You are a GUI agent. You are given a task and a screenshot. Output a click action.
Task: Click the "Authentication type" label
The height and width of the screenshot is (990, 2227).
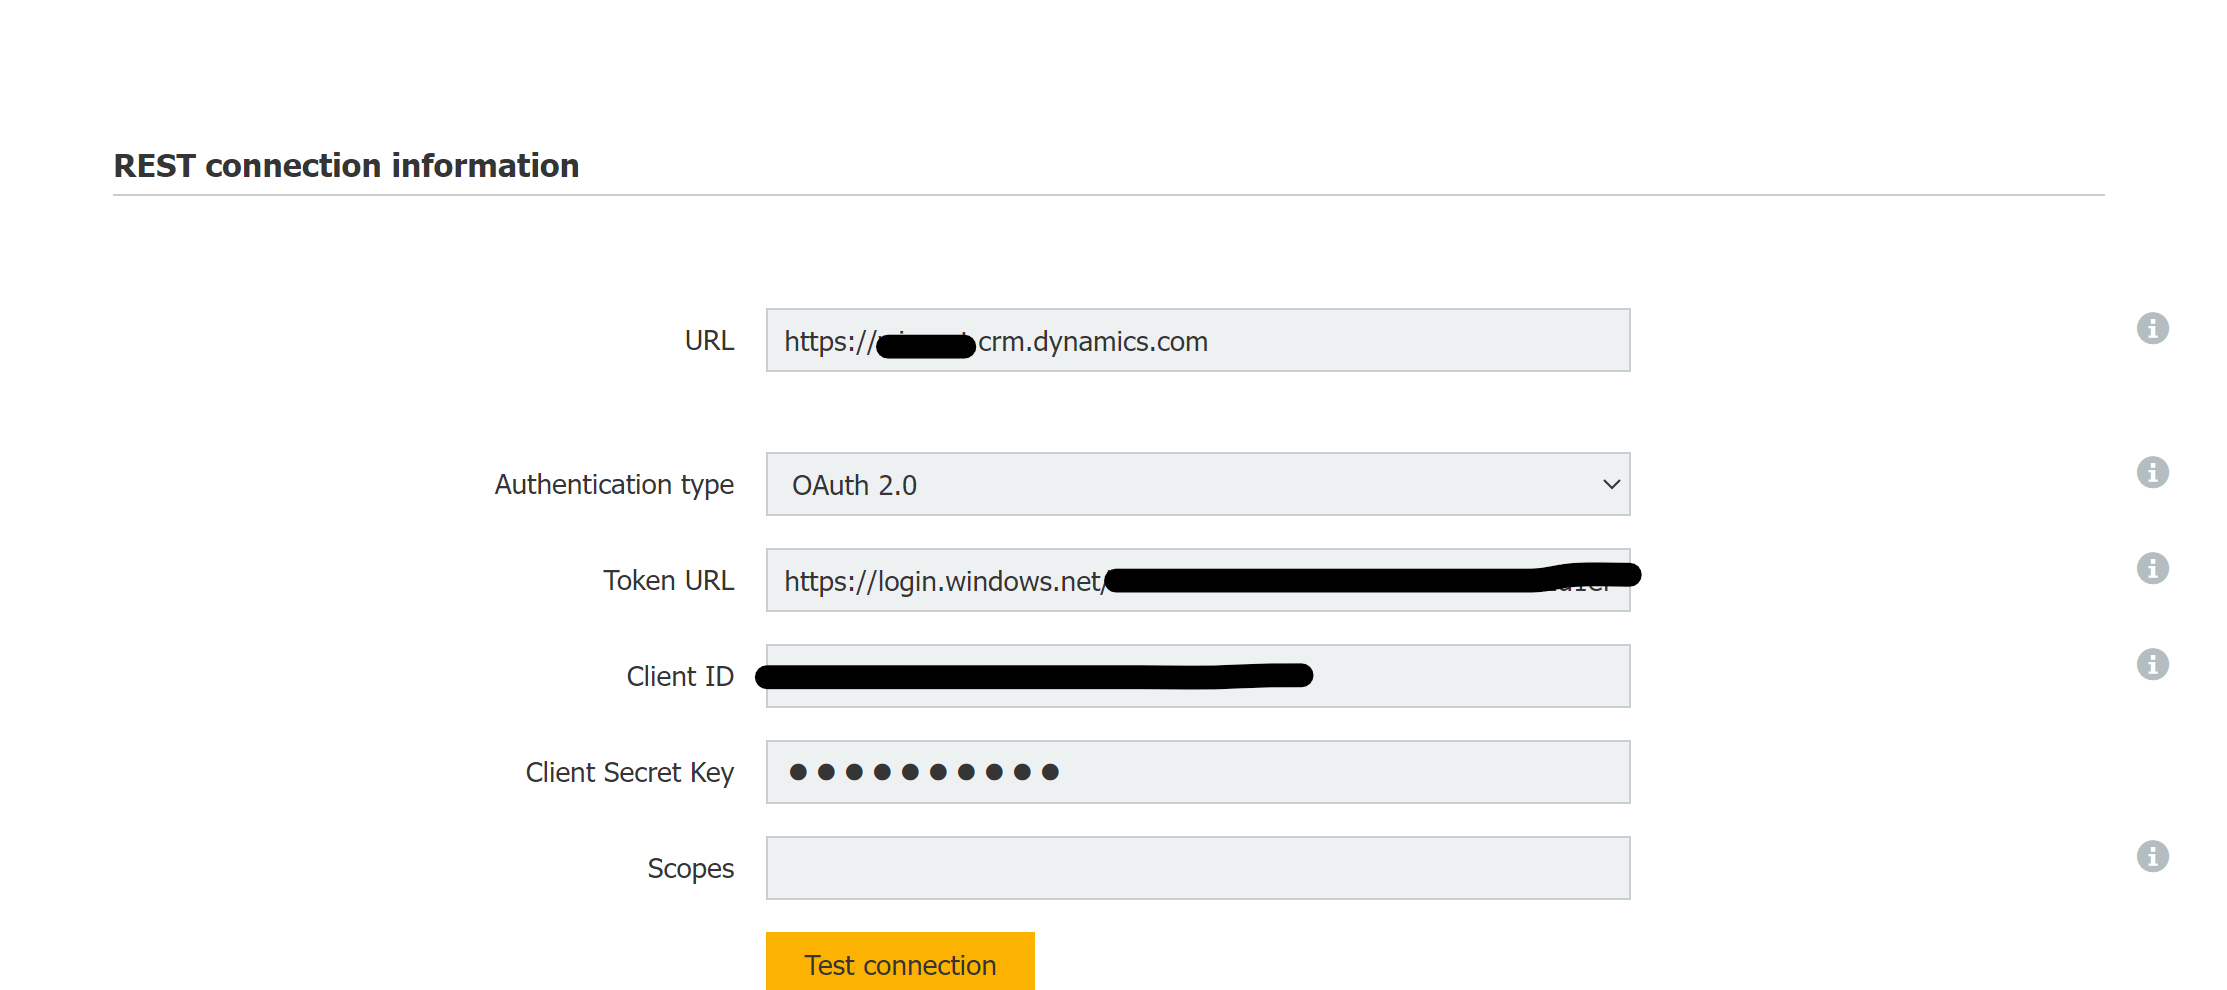tap(614, 485)
